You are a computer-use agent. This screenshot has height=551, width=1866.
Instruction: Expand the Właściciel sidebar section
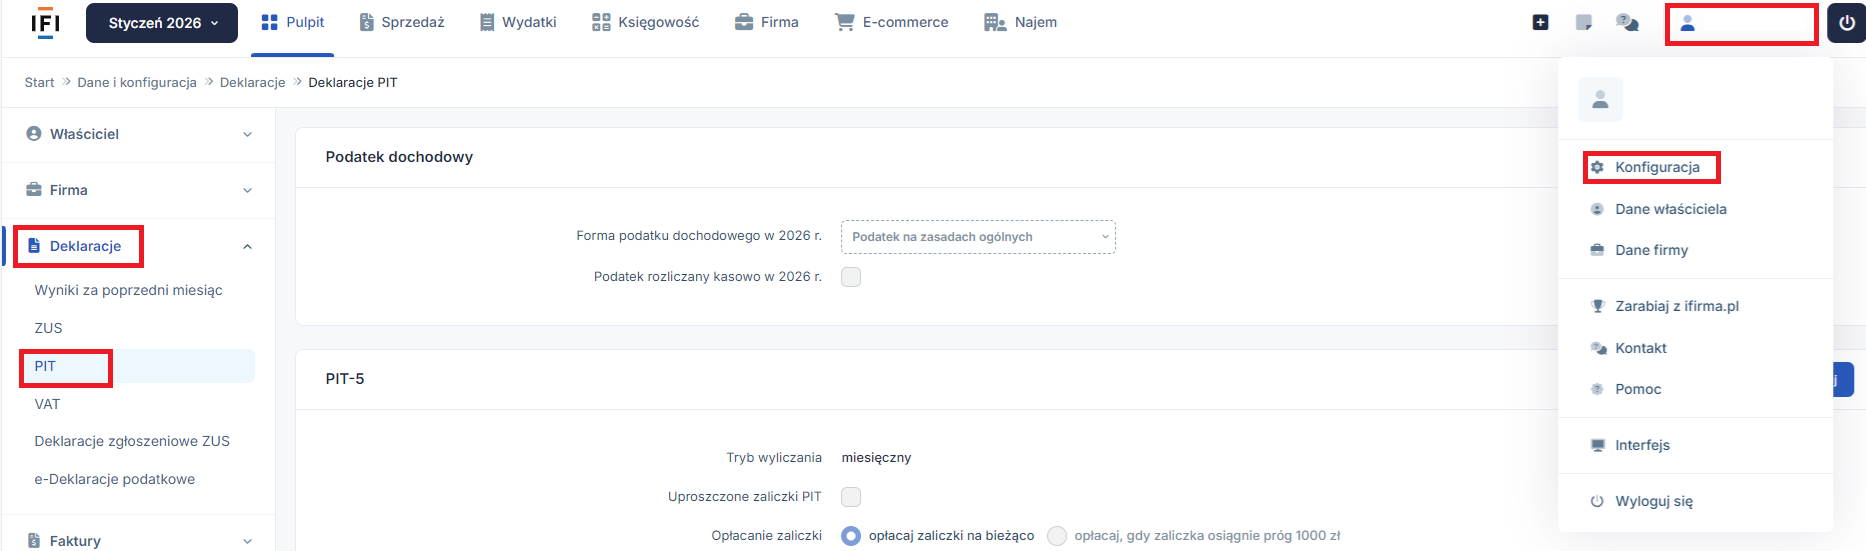[x=247, y=134]
